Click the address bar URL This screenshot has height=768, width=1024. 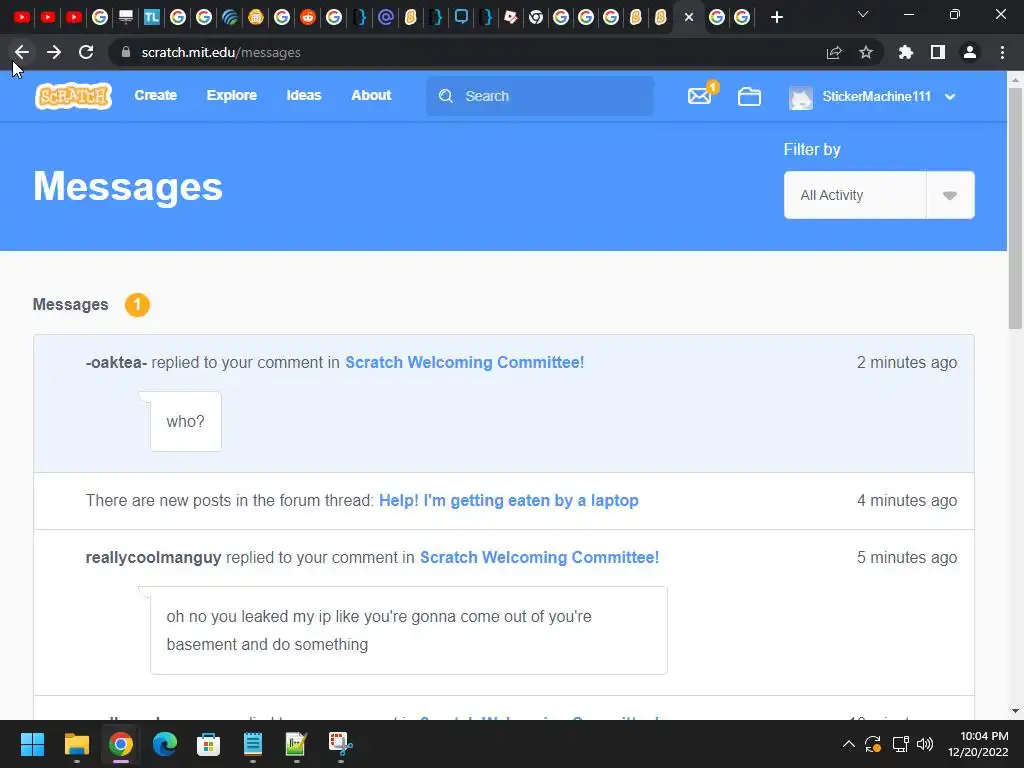(221, 52)
